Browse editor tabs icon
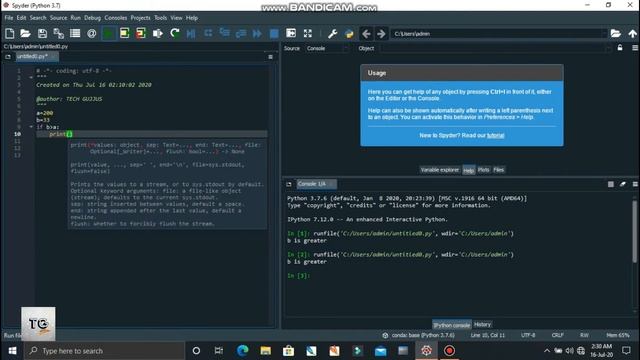Image resolution: width=640 pixels, height=360 pixels. pos(8,57)
